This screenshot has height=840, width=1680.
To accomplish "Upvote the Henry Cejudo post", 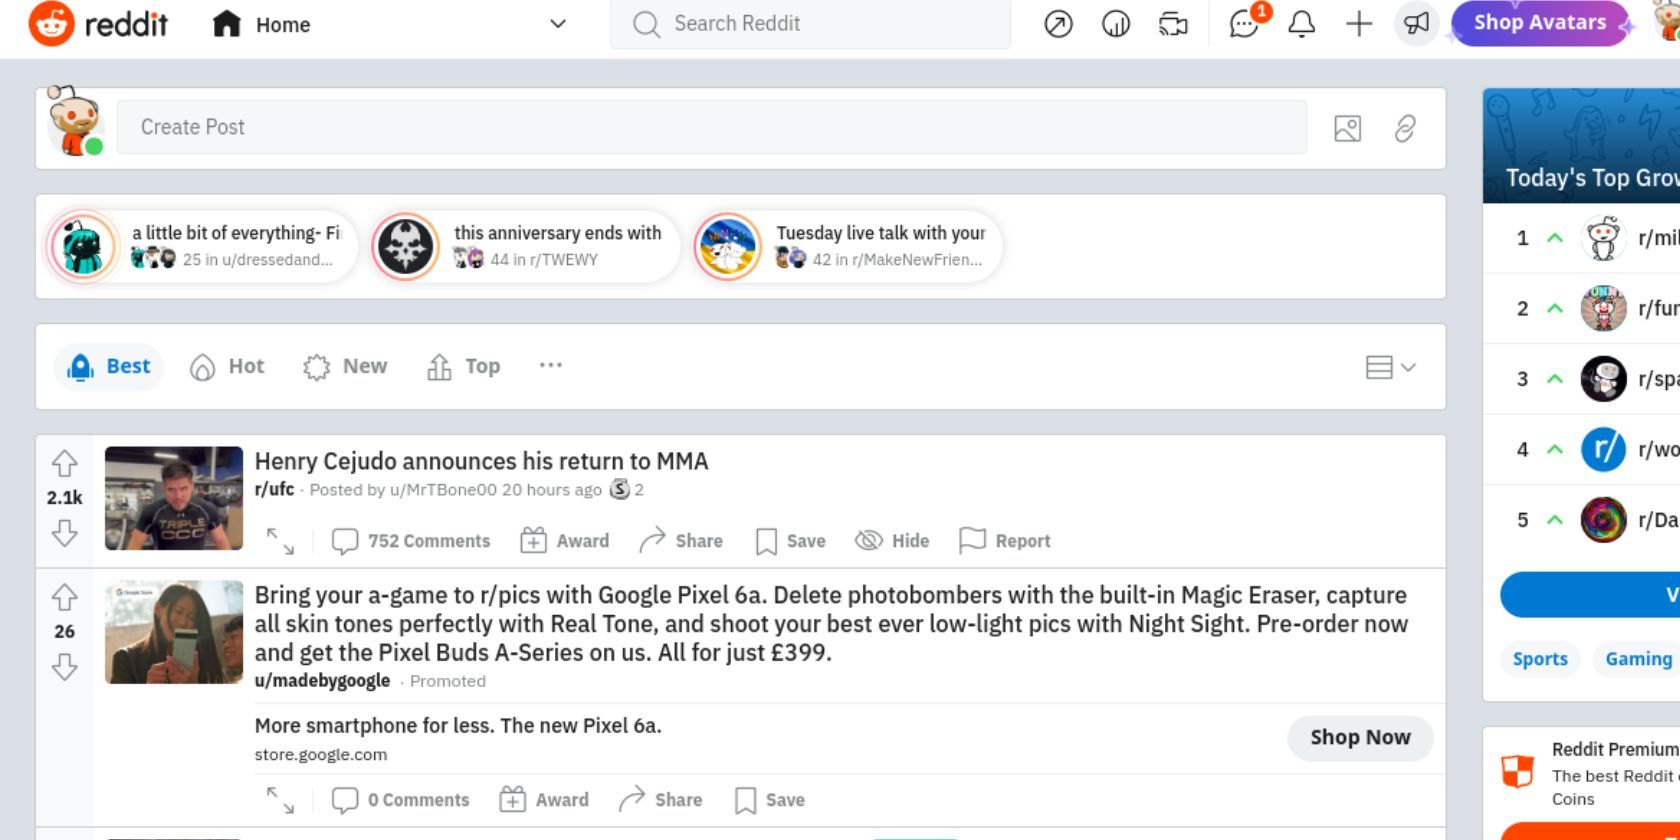I will tap(65, 463).
